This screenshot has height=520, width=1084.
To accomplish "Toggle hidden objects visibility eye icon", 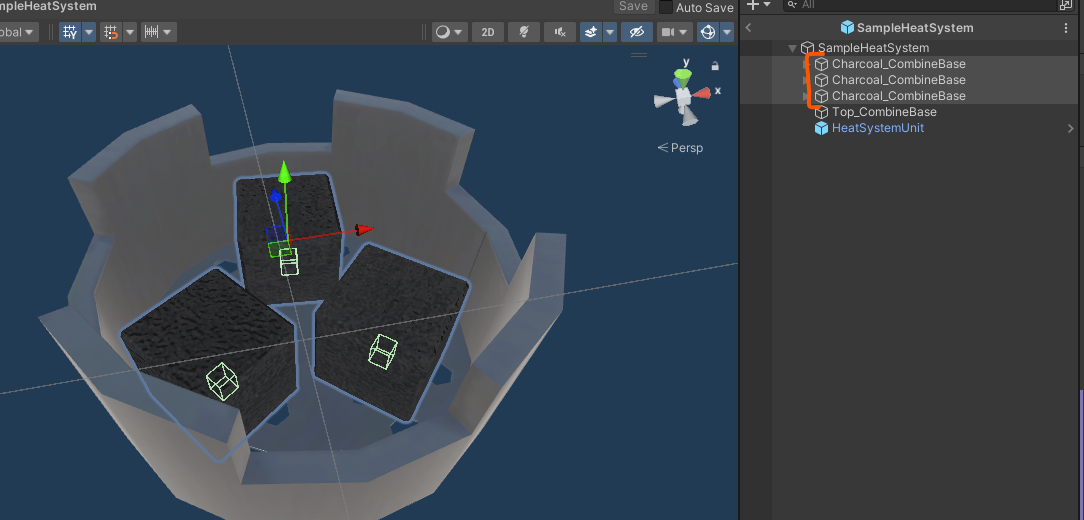I will (x=637, y=32).
